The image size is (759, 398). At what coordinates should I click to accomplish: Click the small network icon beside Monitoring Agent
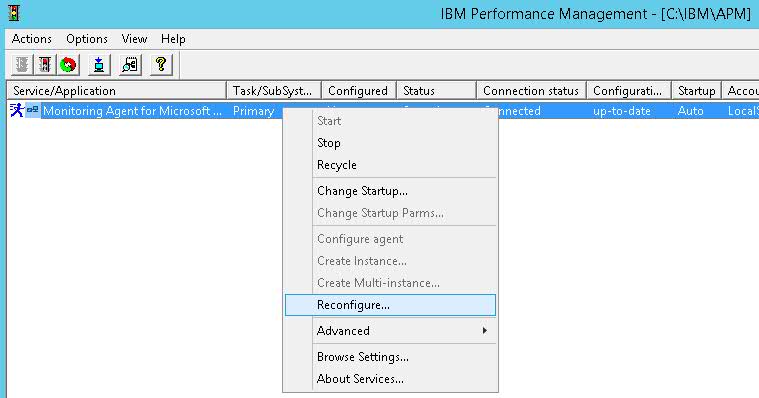pos(32,110)
